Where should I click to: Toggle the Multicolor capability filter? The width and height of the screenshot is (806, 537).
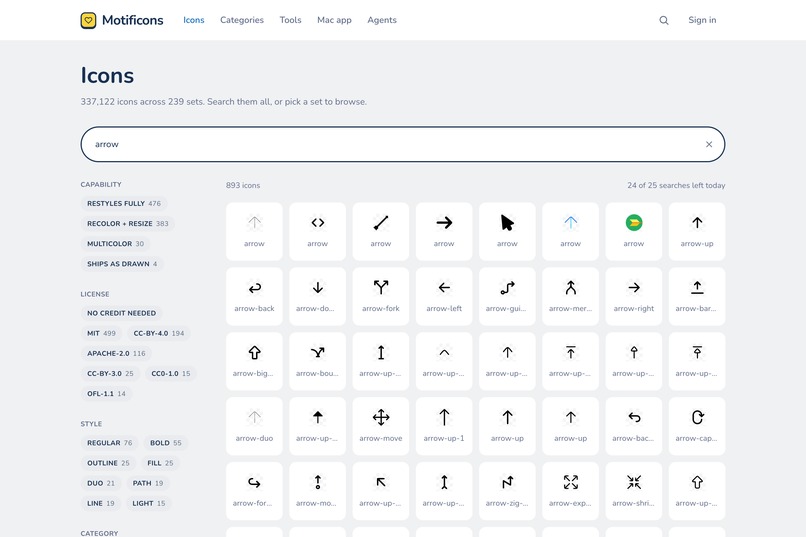(x=116, y=244)
